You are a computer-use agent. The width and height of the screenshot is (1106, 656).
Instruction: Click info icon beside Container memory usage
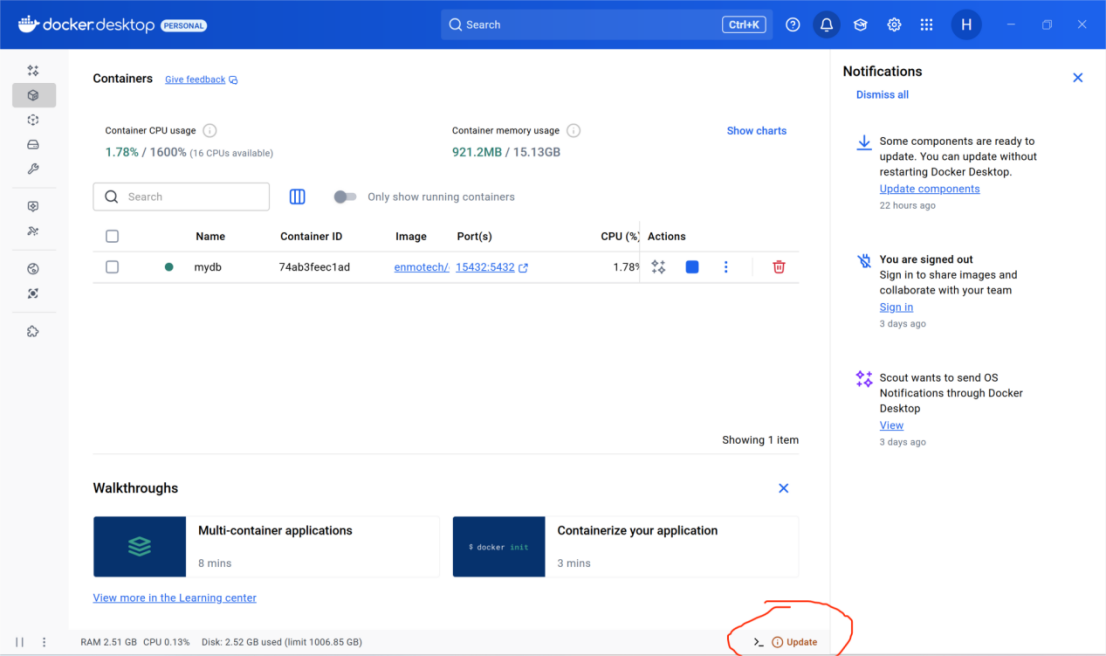coord(573,130)
